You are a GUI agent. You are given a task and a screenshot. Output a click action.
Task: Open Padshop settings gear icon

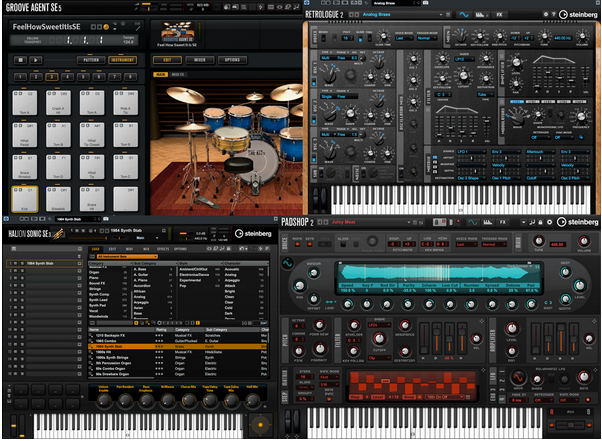coord(549,222)
